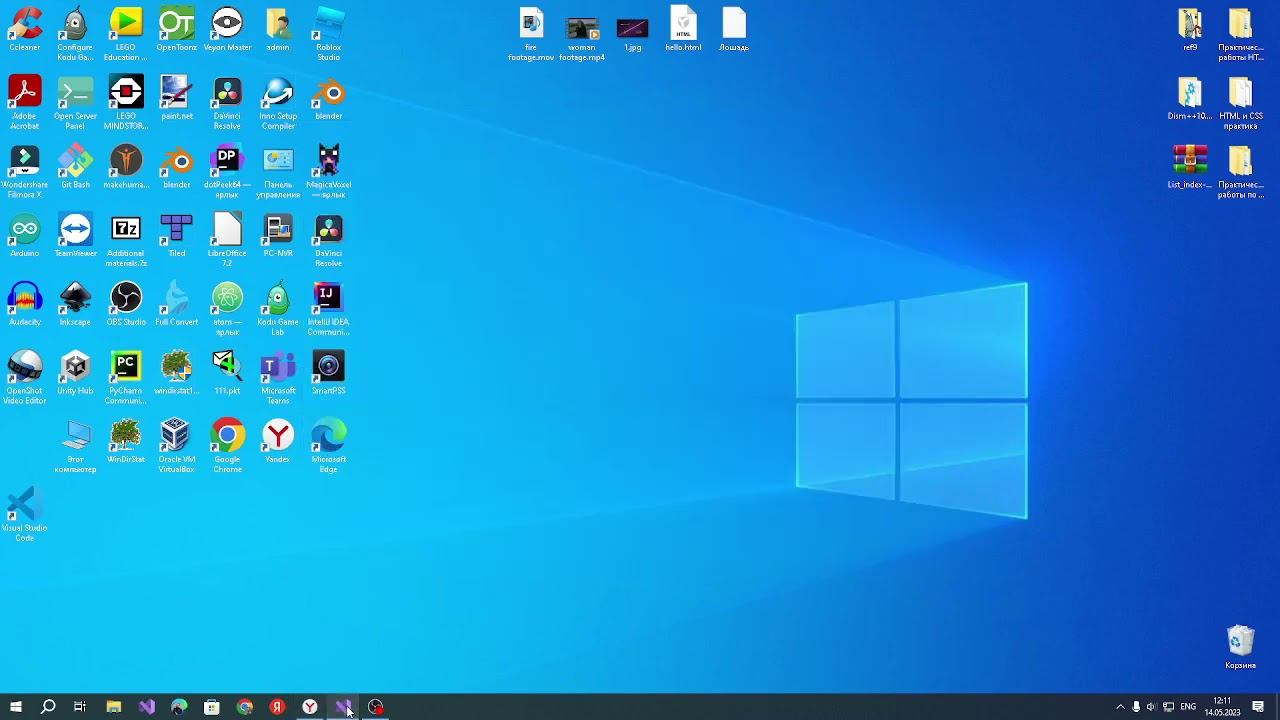The width and height of the screenshot is (1280, 720).
Task: Select the Dism++10 archive folder
Action: [1190, 98]
